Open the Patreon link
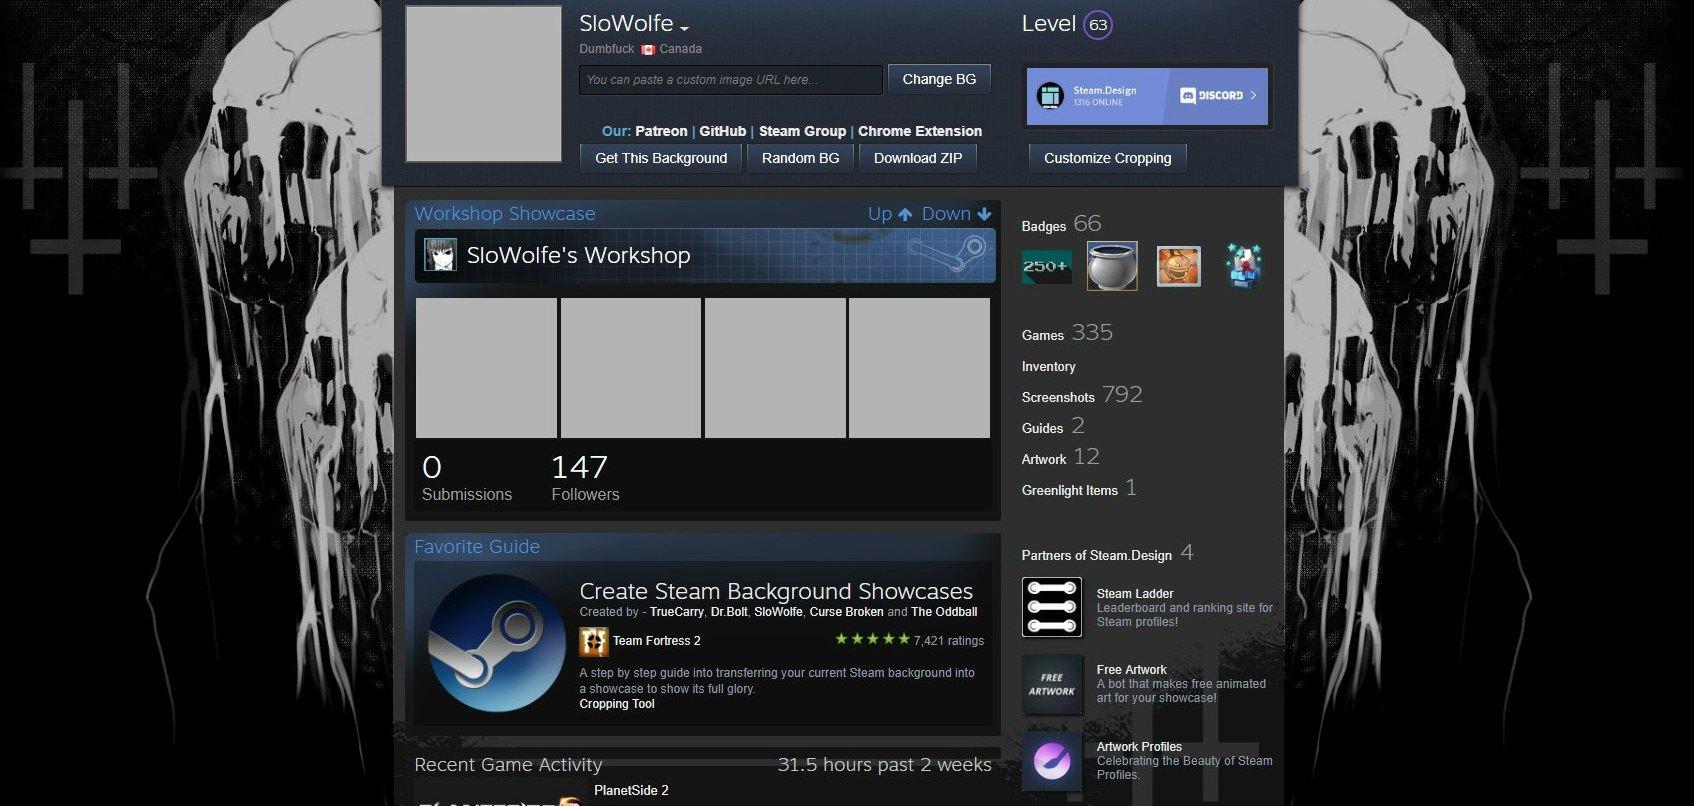Viewport: 1694px width, 806px height. point(661,131)
